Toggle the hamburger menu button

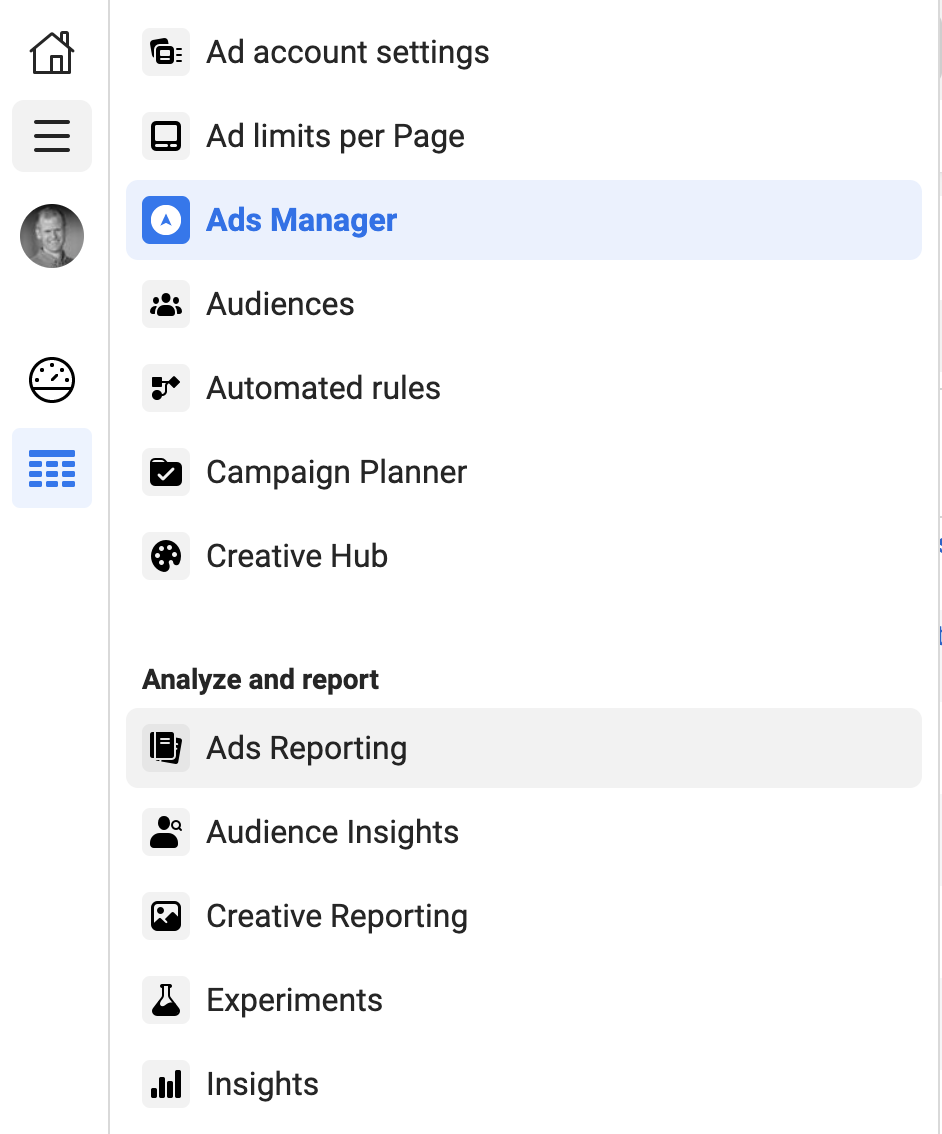coord(52,136)
